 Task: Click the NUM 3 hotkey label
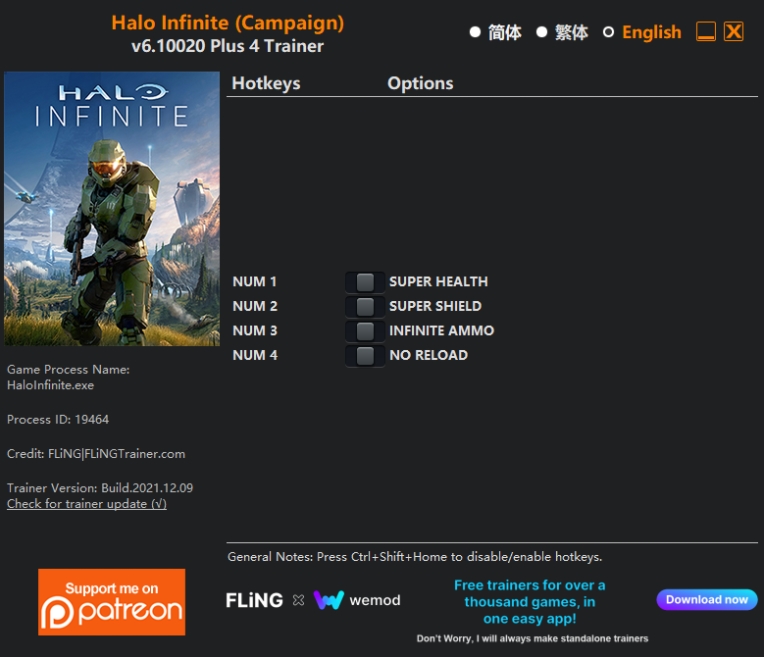click(x=255, y=331)
